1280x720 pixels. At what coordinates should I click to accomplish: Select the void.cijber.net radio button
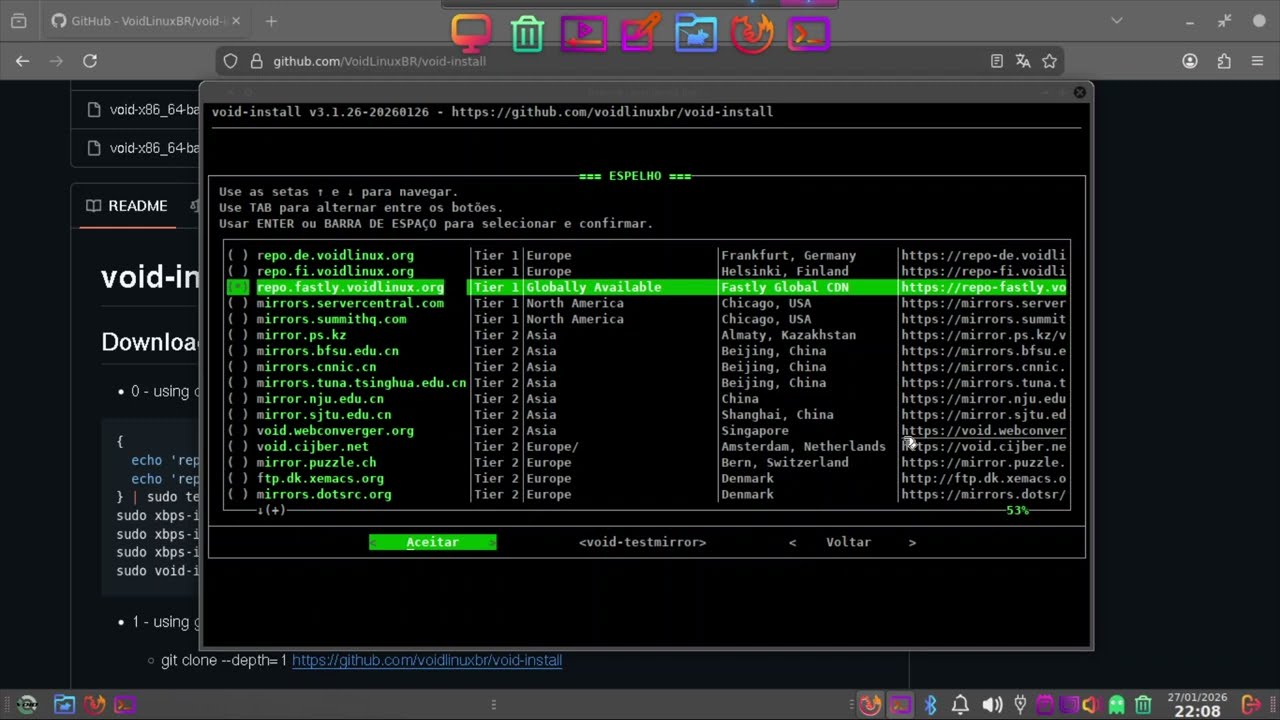(x=238, y=446)
